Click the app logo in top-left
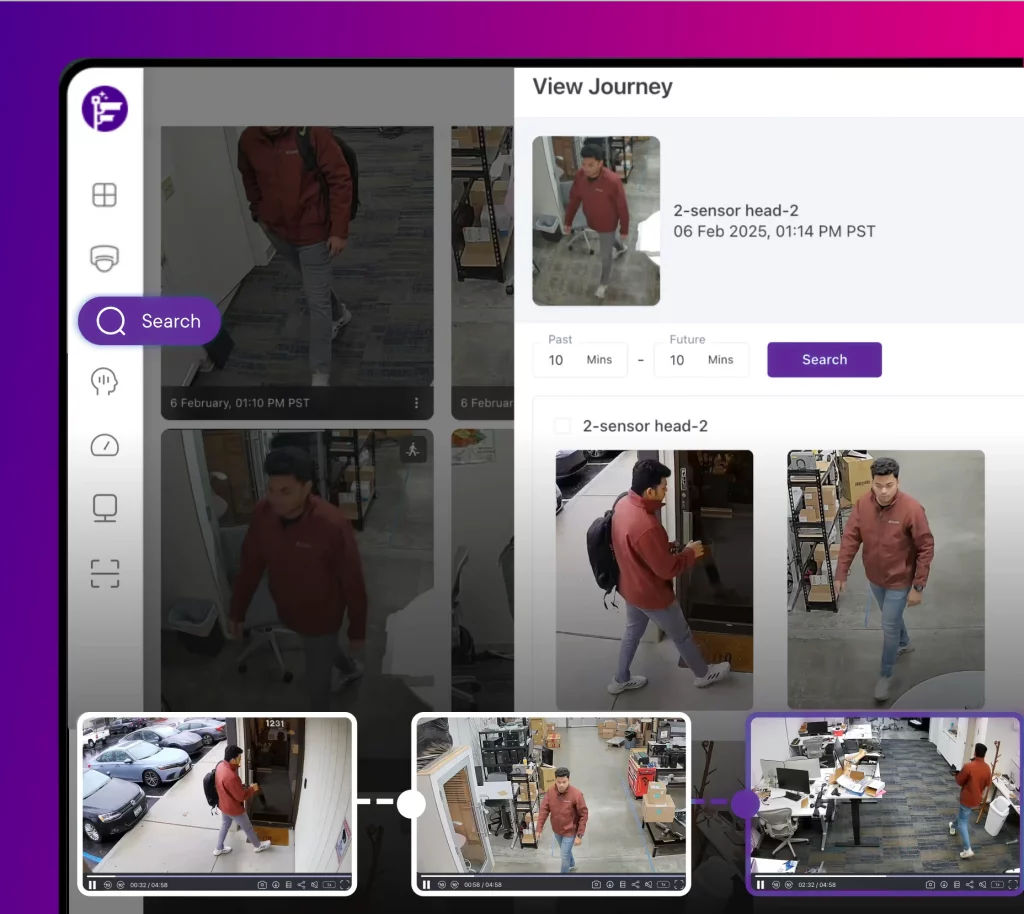The image size is (1024, 914). click(x=105, y=109)
